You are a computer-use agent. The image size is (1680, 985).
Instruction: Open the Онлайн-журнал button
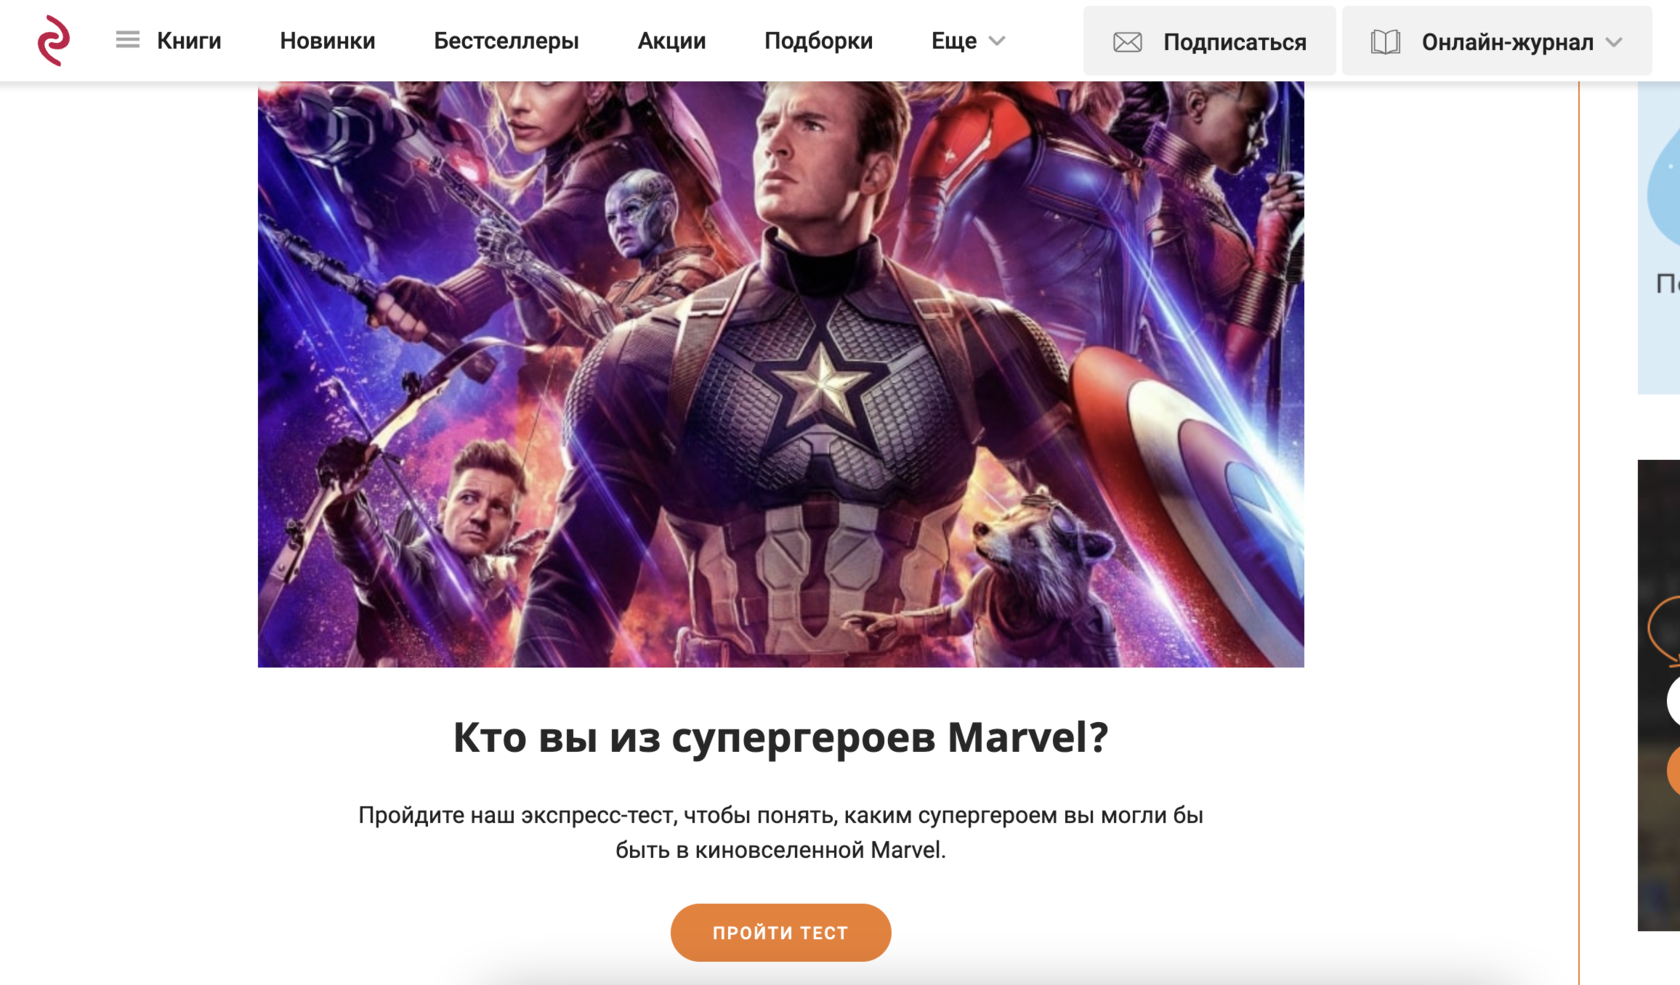(1496, 41)
